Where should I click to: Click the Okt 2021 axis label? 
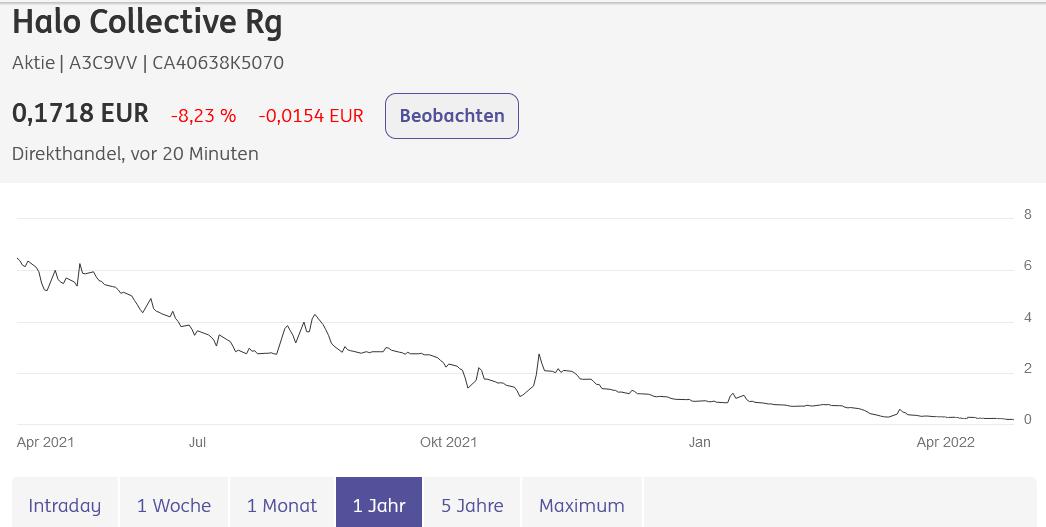(448, 442)
